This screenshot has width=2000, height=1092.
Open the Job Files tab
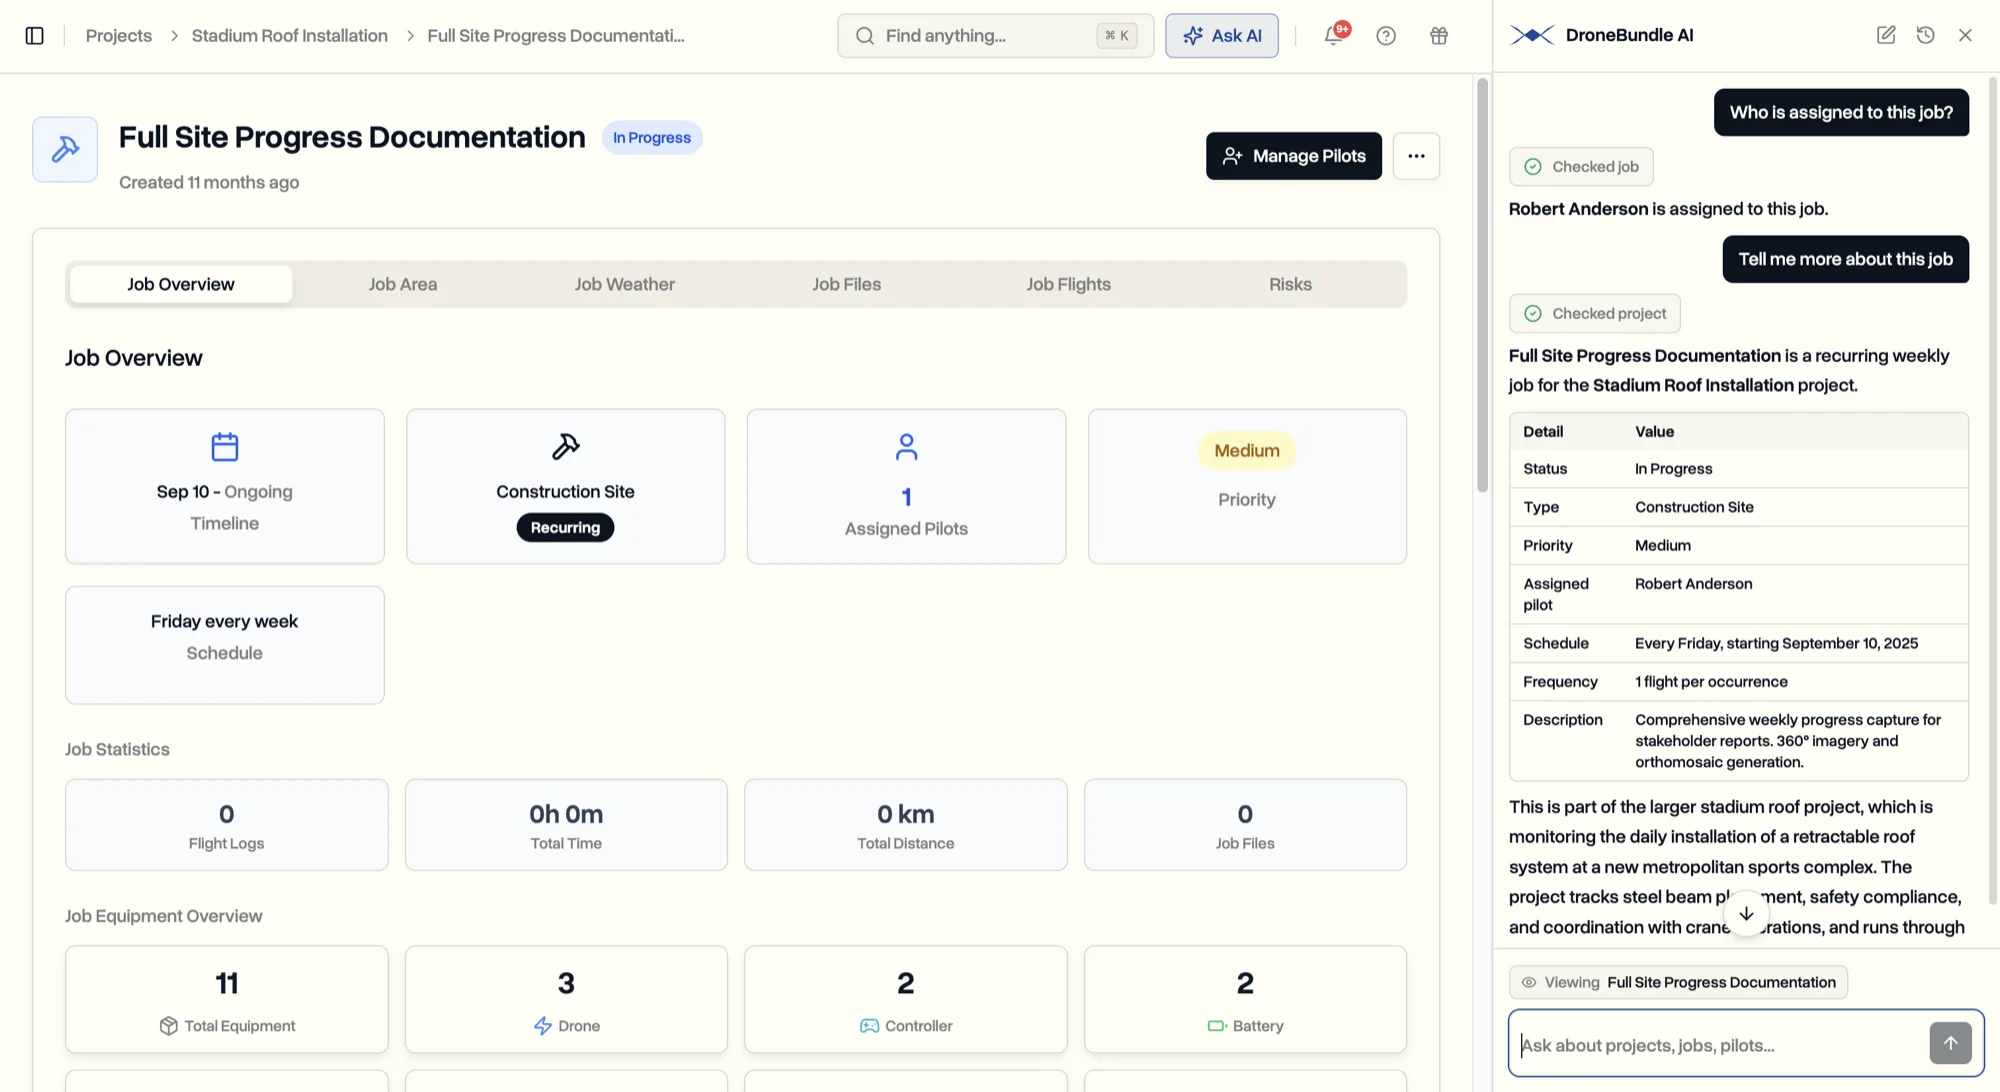(x=847, y=284)
